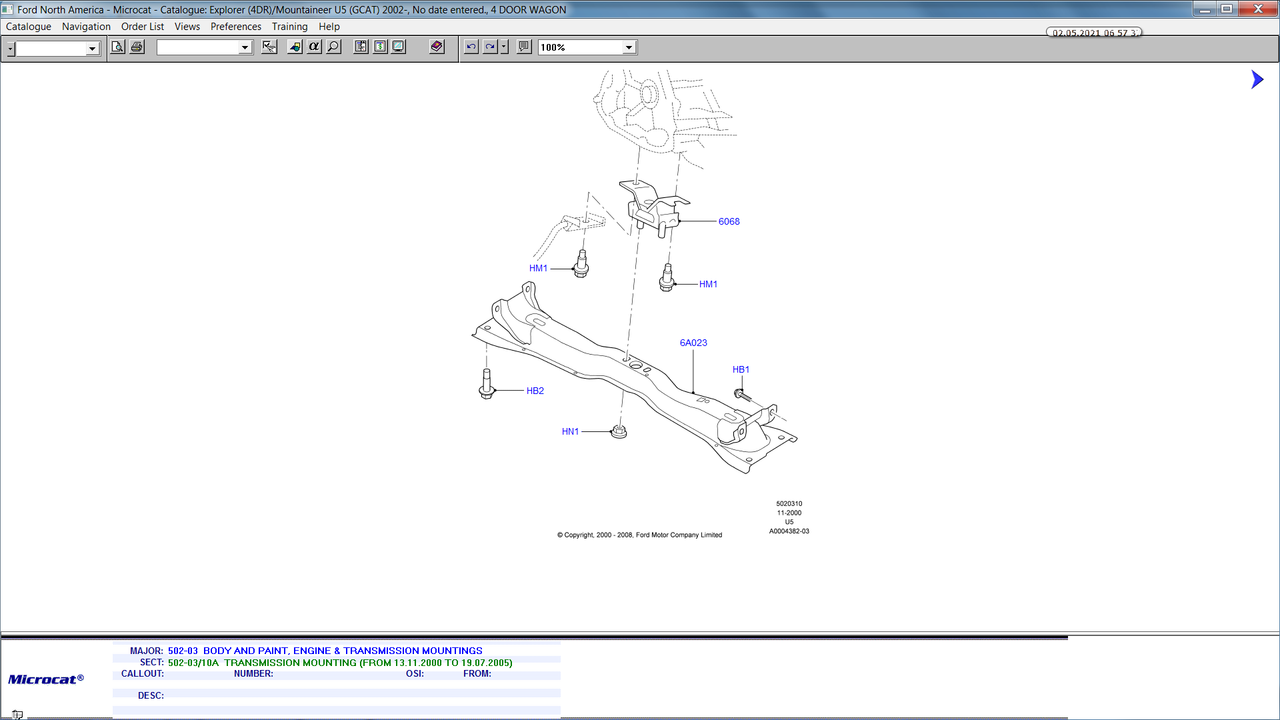Open the Catalogue menu
The height and width of the screenshot is (720, 1280).
(29, 27)
